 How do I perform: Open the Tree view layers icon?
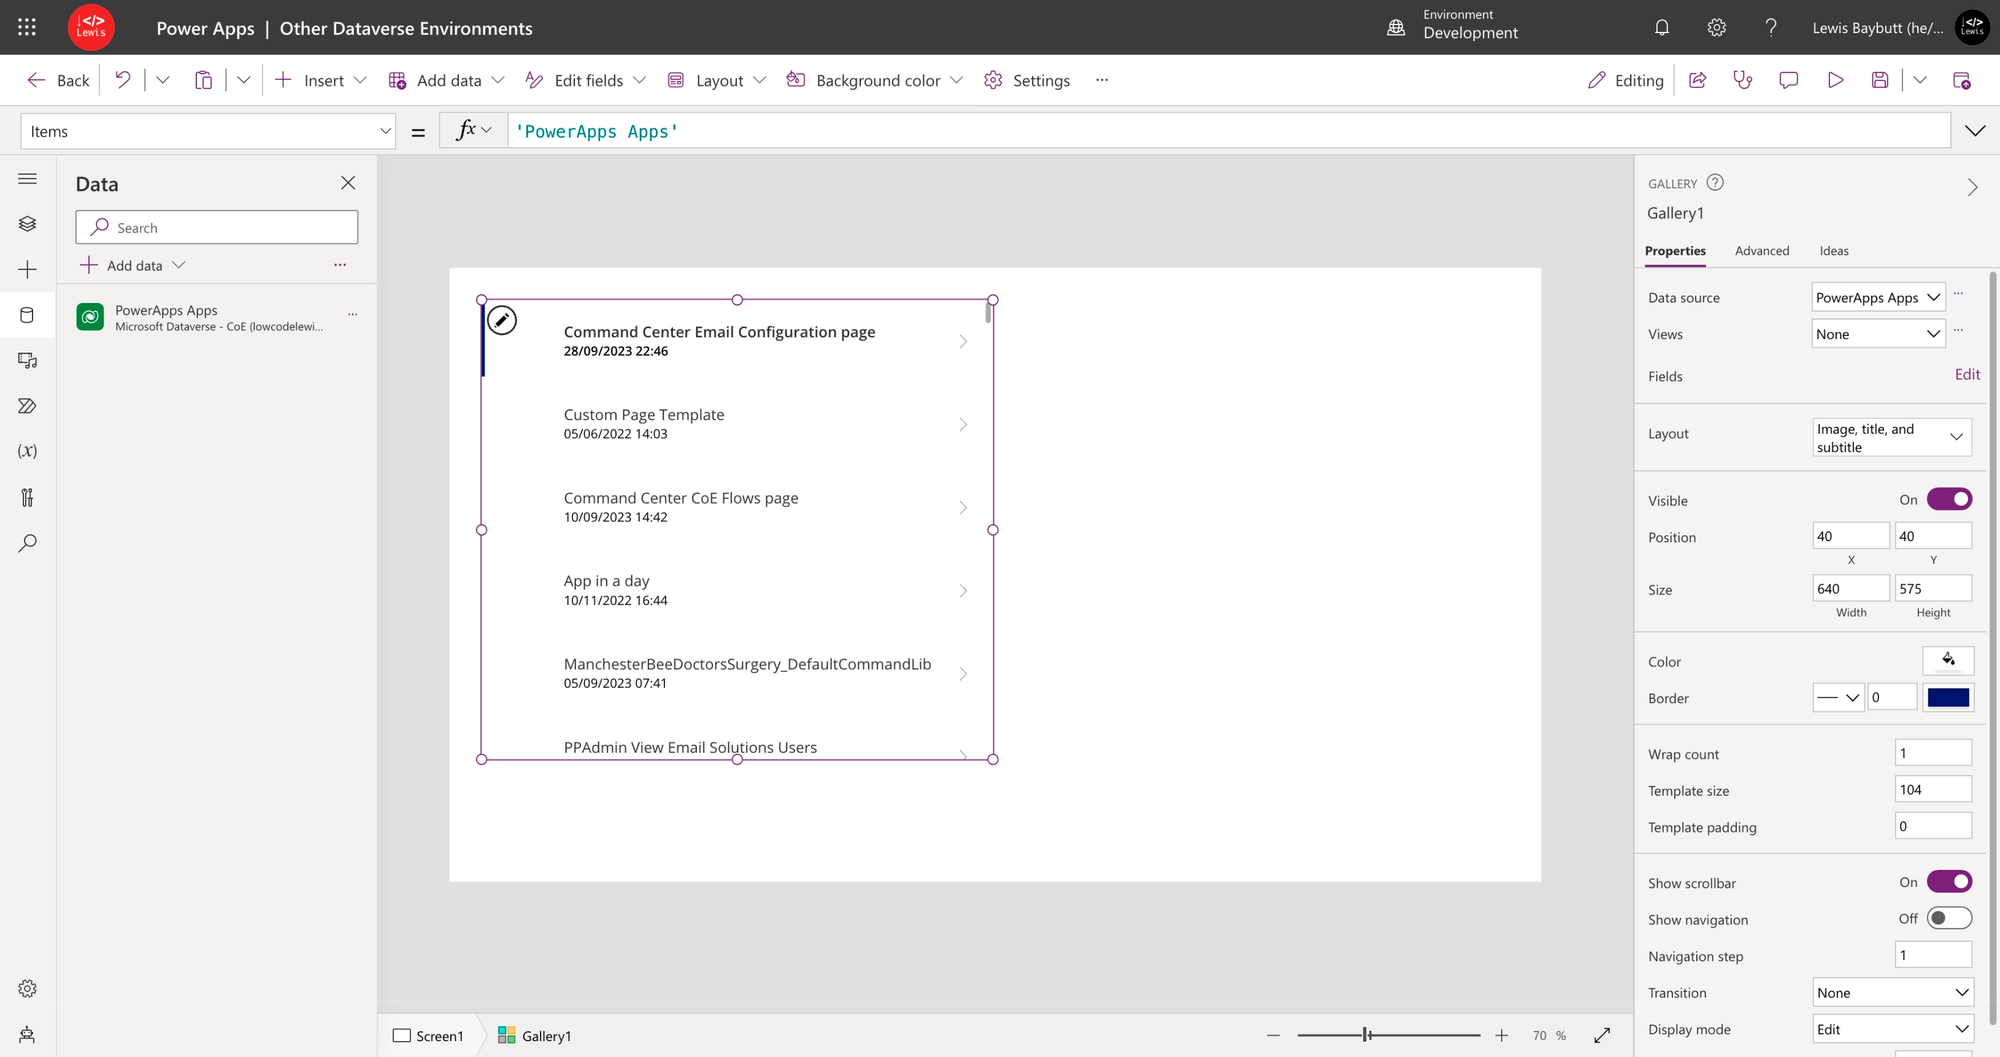click(27, 224)
